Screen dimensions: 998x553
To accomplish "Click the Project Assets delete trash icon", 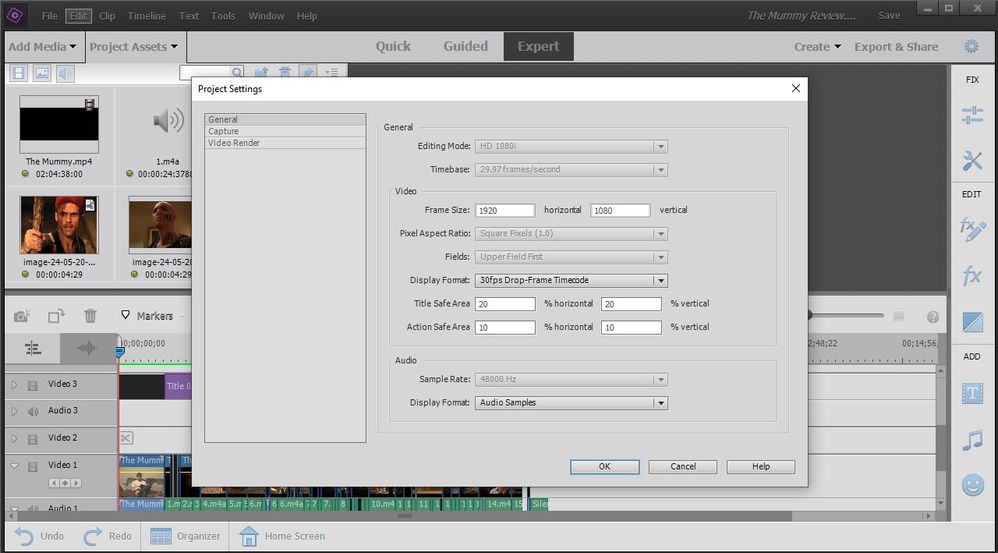I will (x=285, y=72).
